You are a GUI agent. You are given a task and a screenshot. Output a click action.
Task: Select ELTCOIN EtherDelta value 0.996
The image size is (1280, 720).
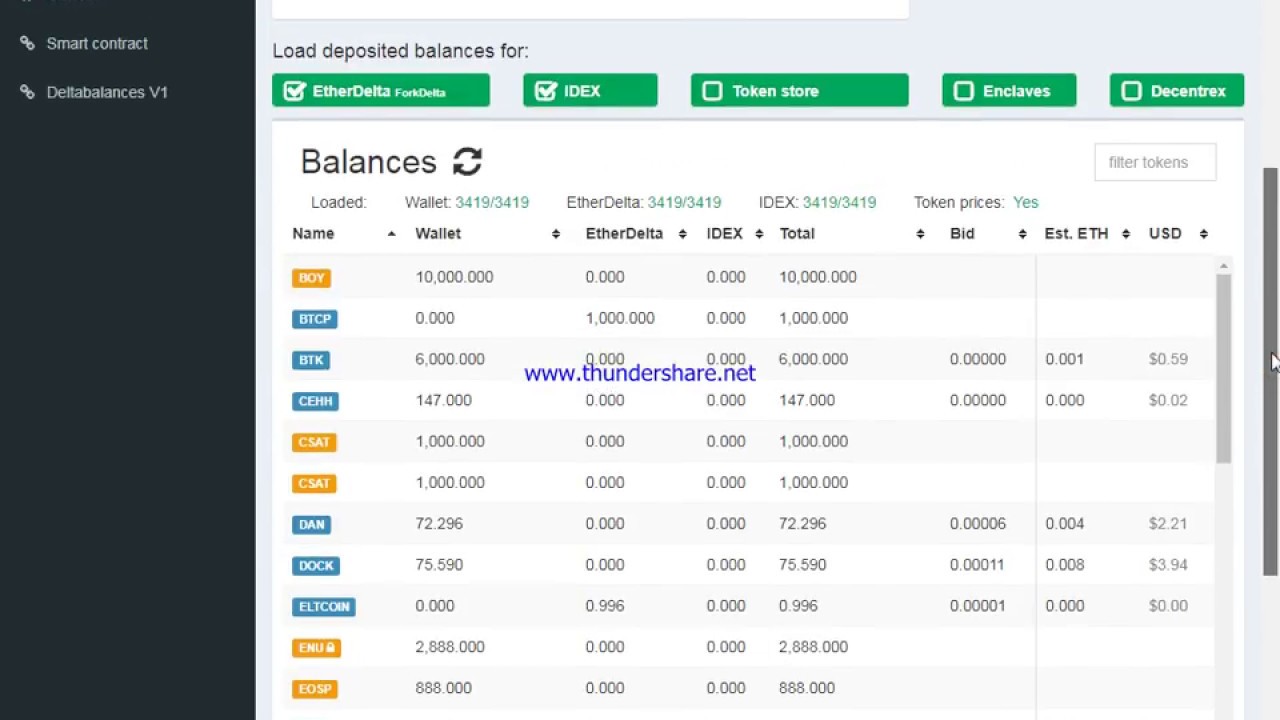605,605
